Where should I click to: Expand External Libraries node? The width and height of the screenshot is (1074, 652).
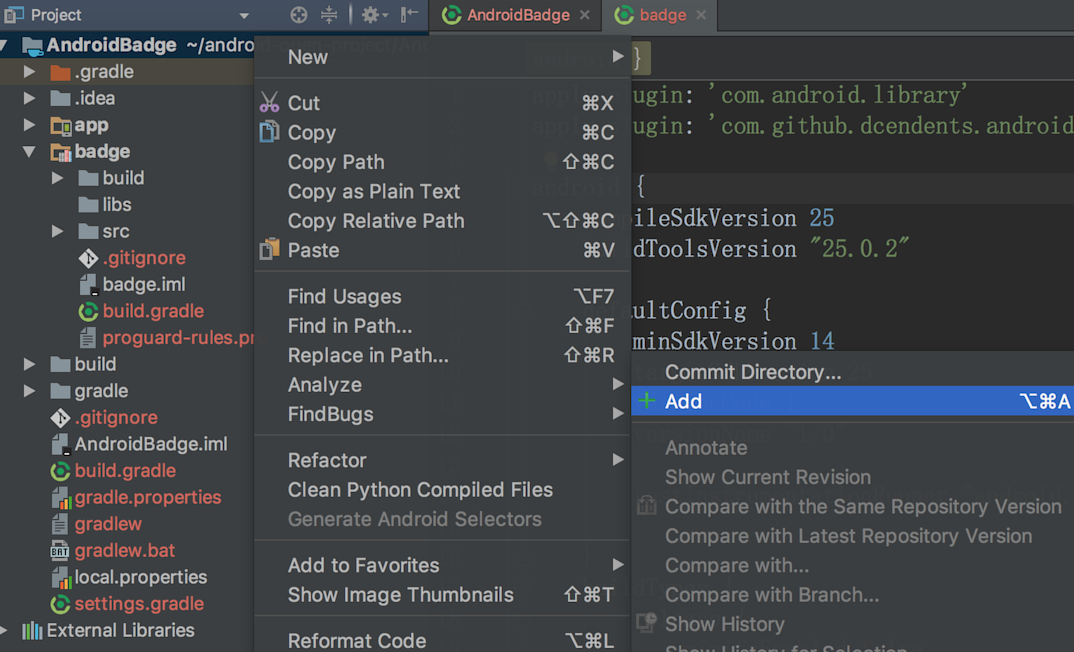point(4,630)
